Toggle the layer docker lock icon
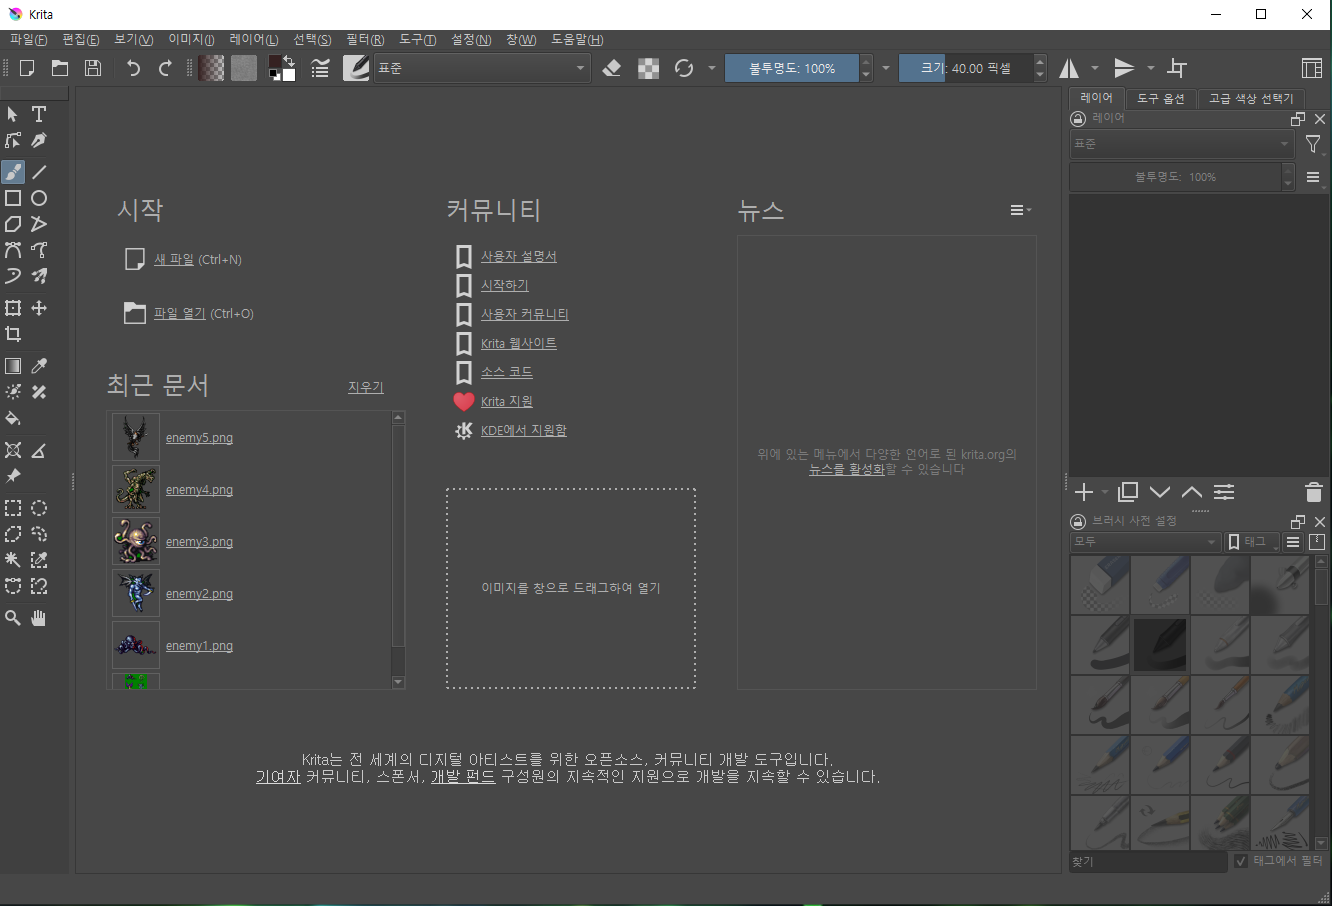 click(1078, 118)
